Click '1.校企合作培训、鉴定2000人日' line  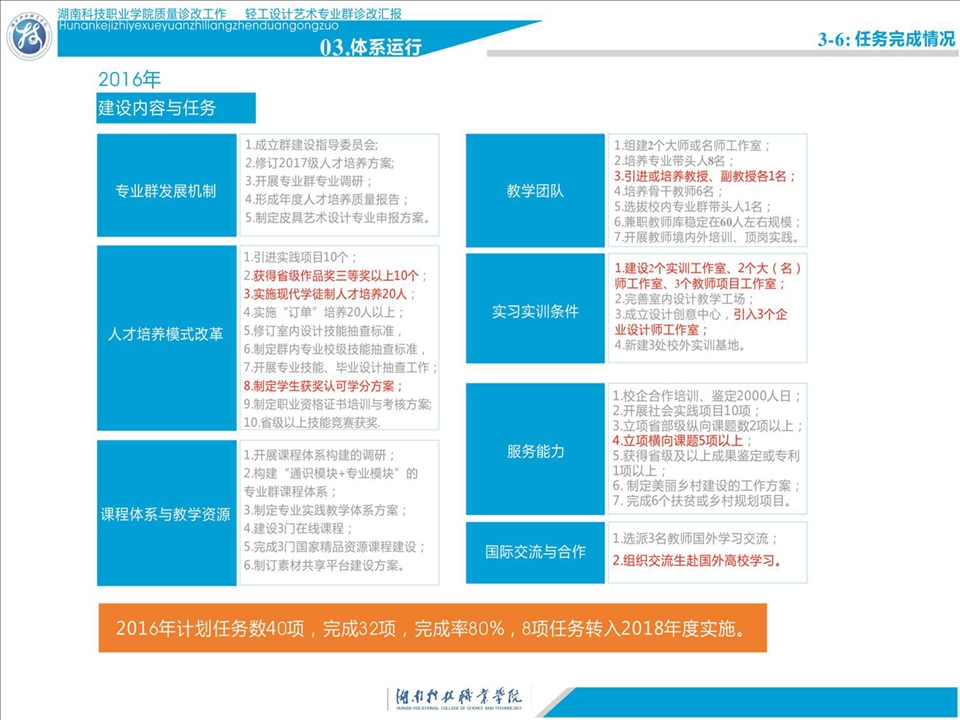tap(707, 396)
